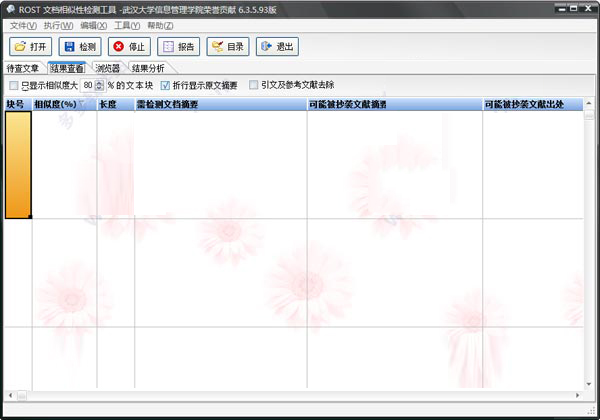600x420 pixels.
Task: Click the horizontal scrollbar thumb
Action: point(22,396)
